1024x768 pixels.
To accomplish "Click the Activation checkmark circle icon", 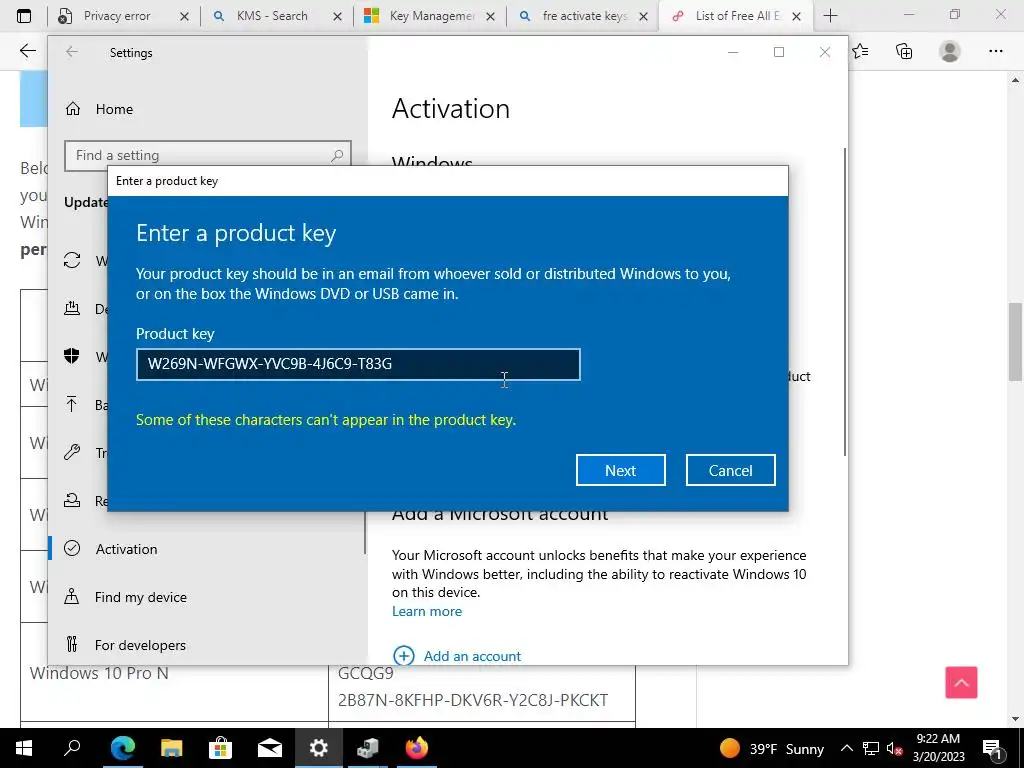I will coord(72,549).
